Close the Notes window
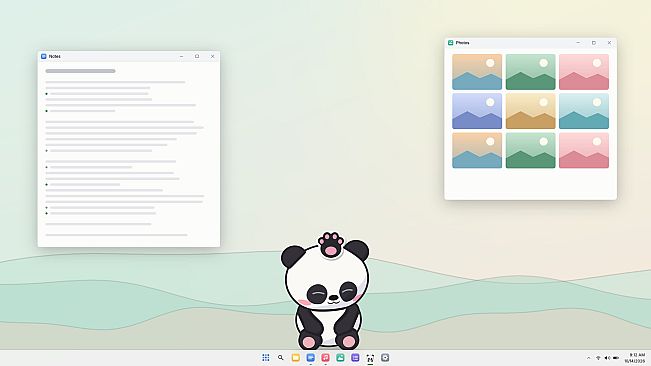 click(x=213, y=56)
